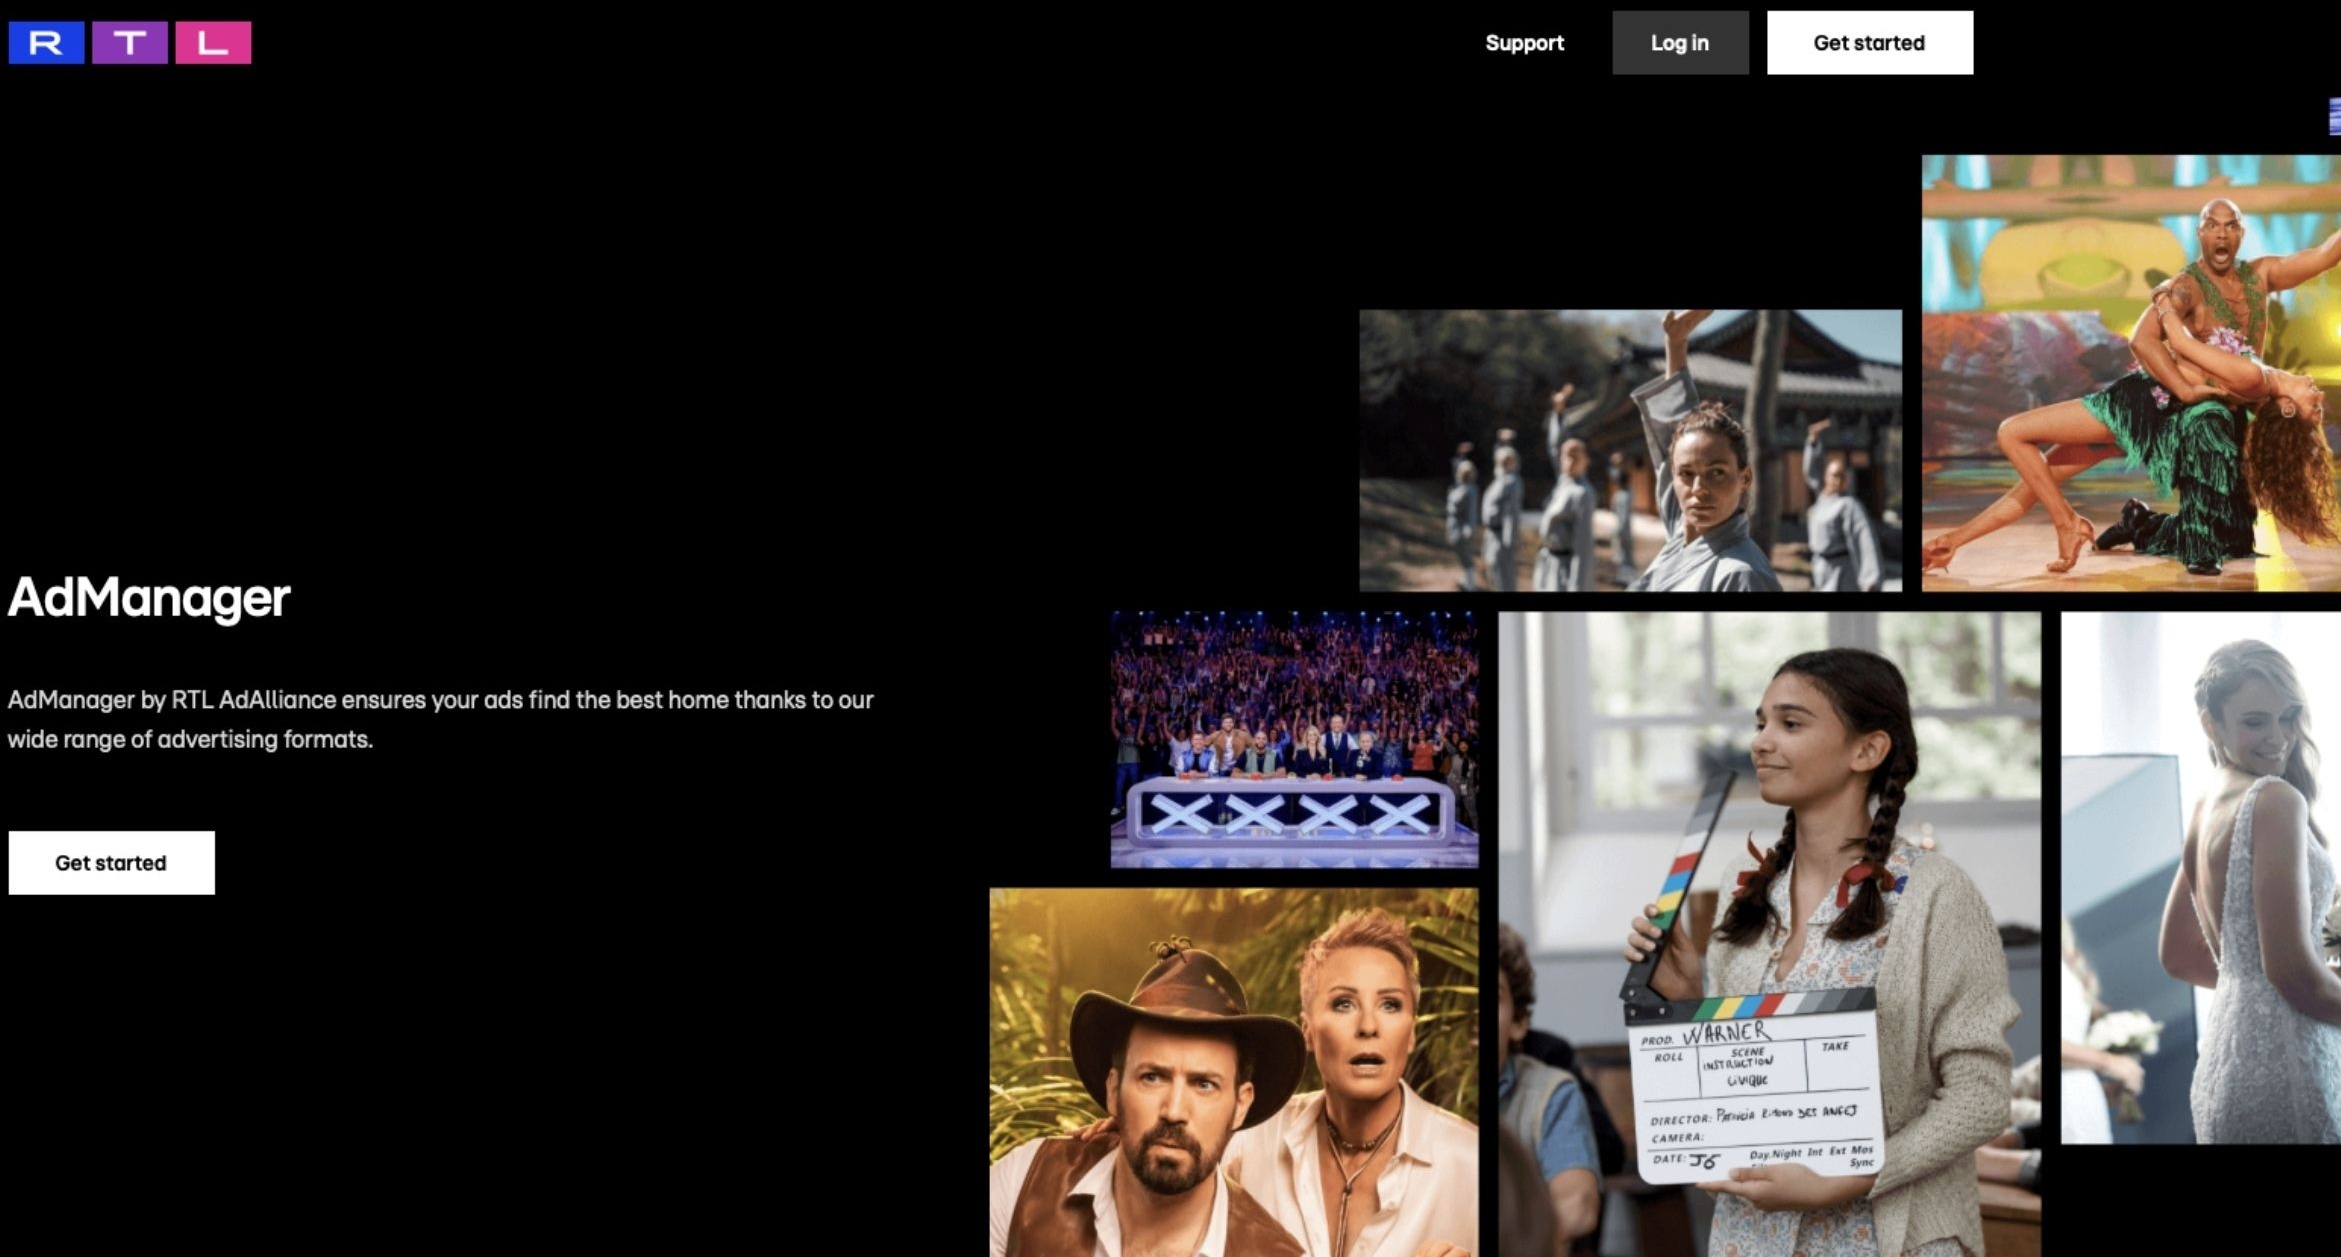Image resolution: width=2341 pixels, height=1257 pixels.
Task: Open the martial arts temple photo
Action: (x=1630, y=450)
